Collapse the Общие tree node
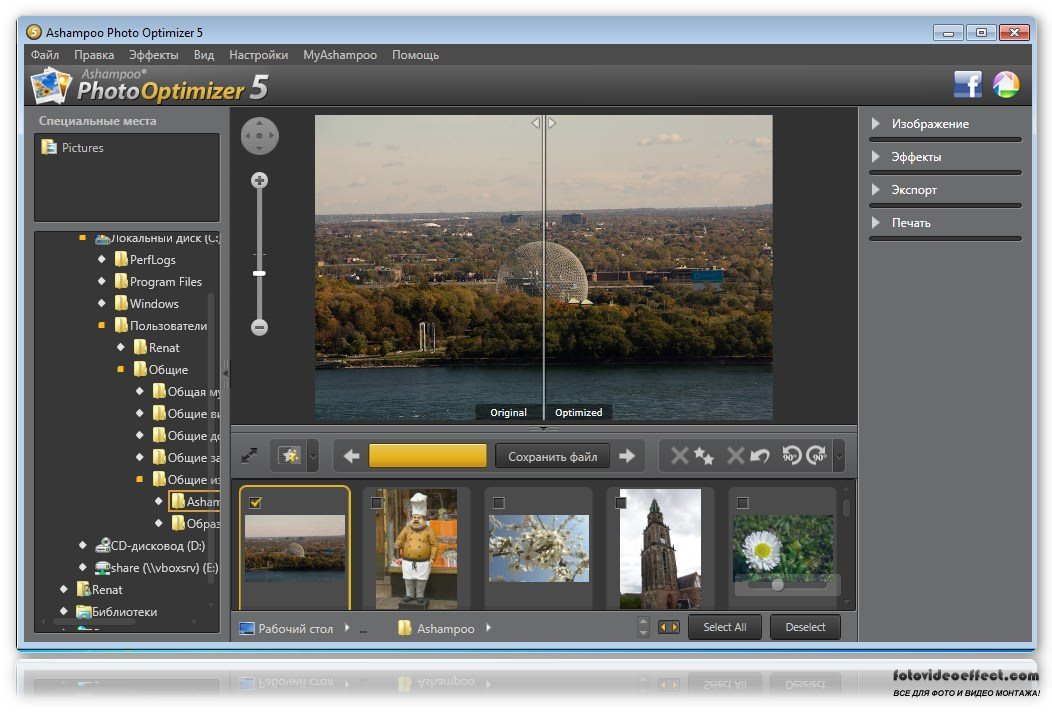Screen dimensions: 1052x712 (x=120, y=369)
